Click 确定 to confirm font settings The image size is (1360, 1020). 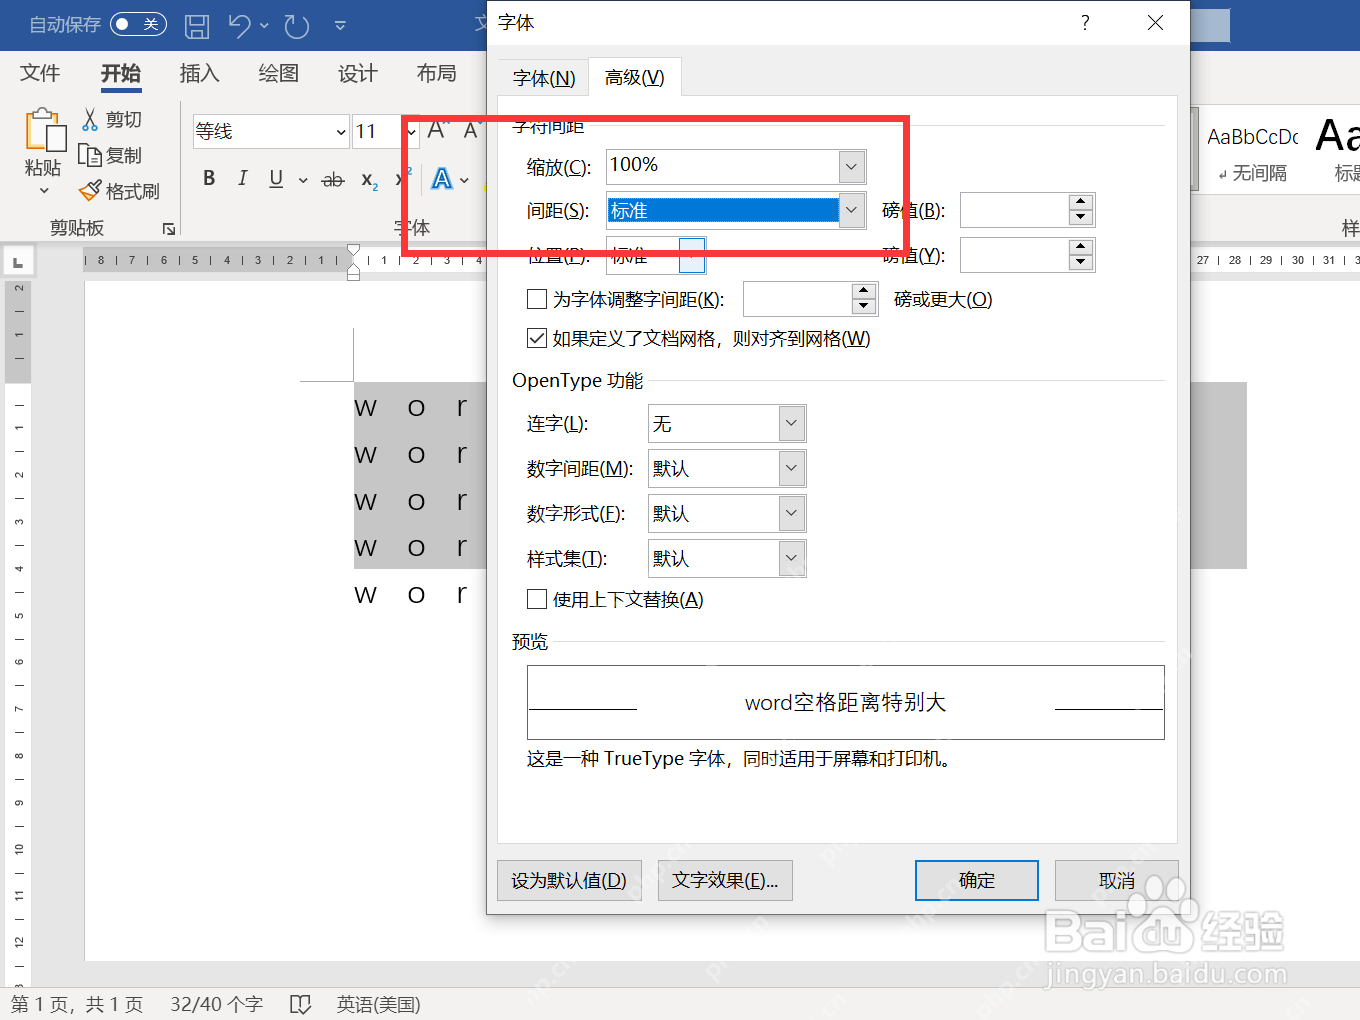[x=977, y=880]
